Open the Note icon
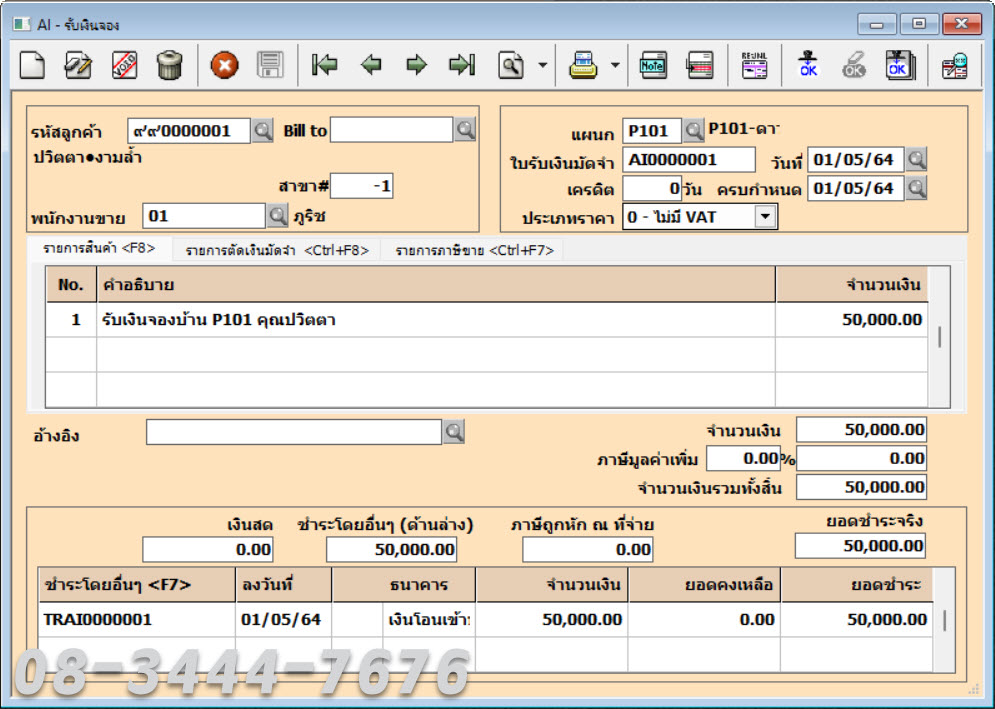The image size is (995, 709). [x=653, y=65]
